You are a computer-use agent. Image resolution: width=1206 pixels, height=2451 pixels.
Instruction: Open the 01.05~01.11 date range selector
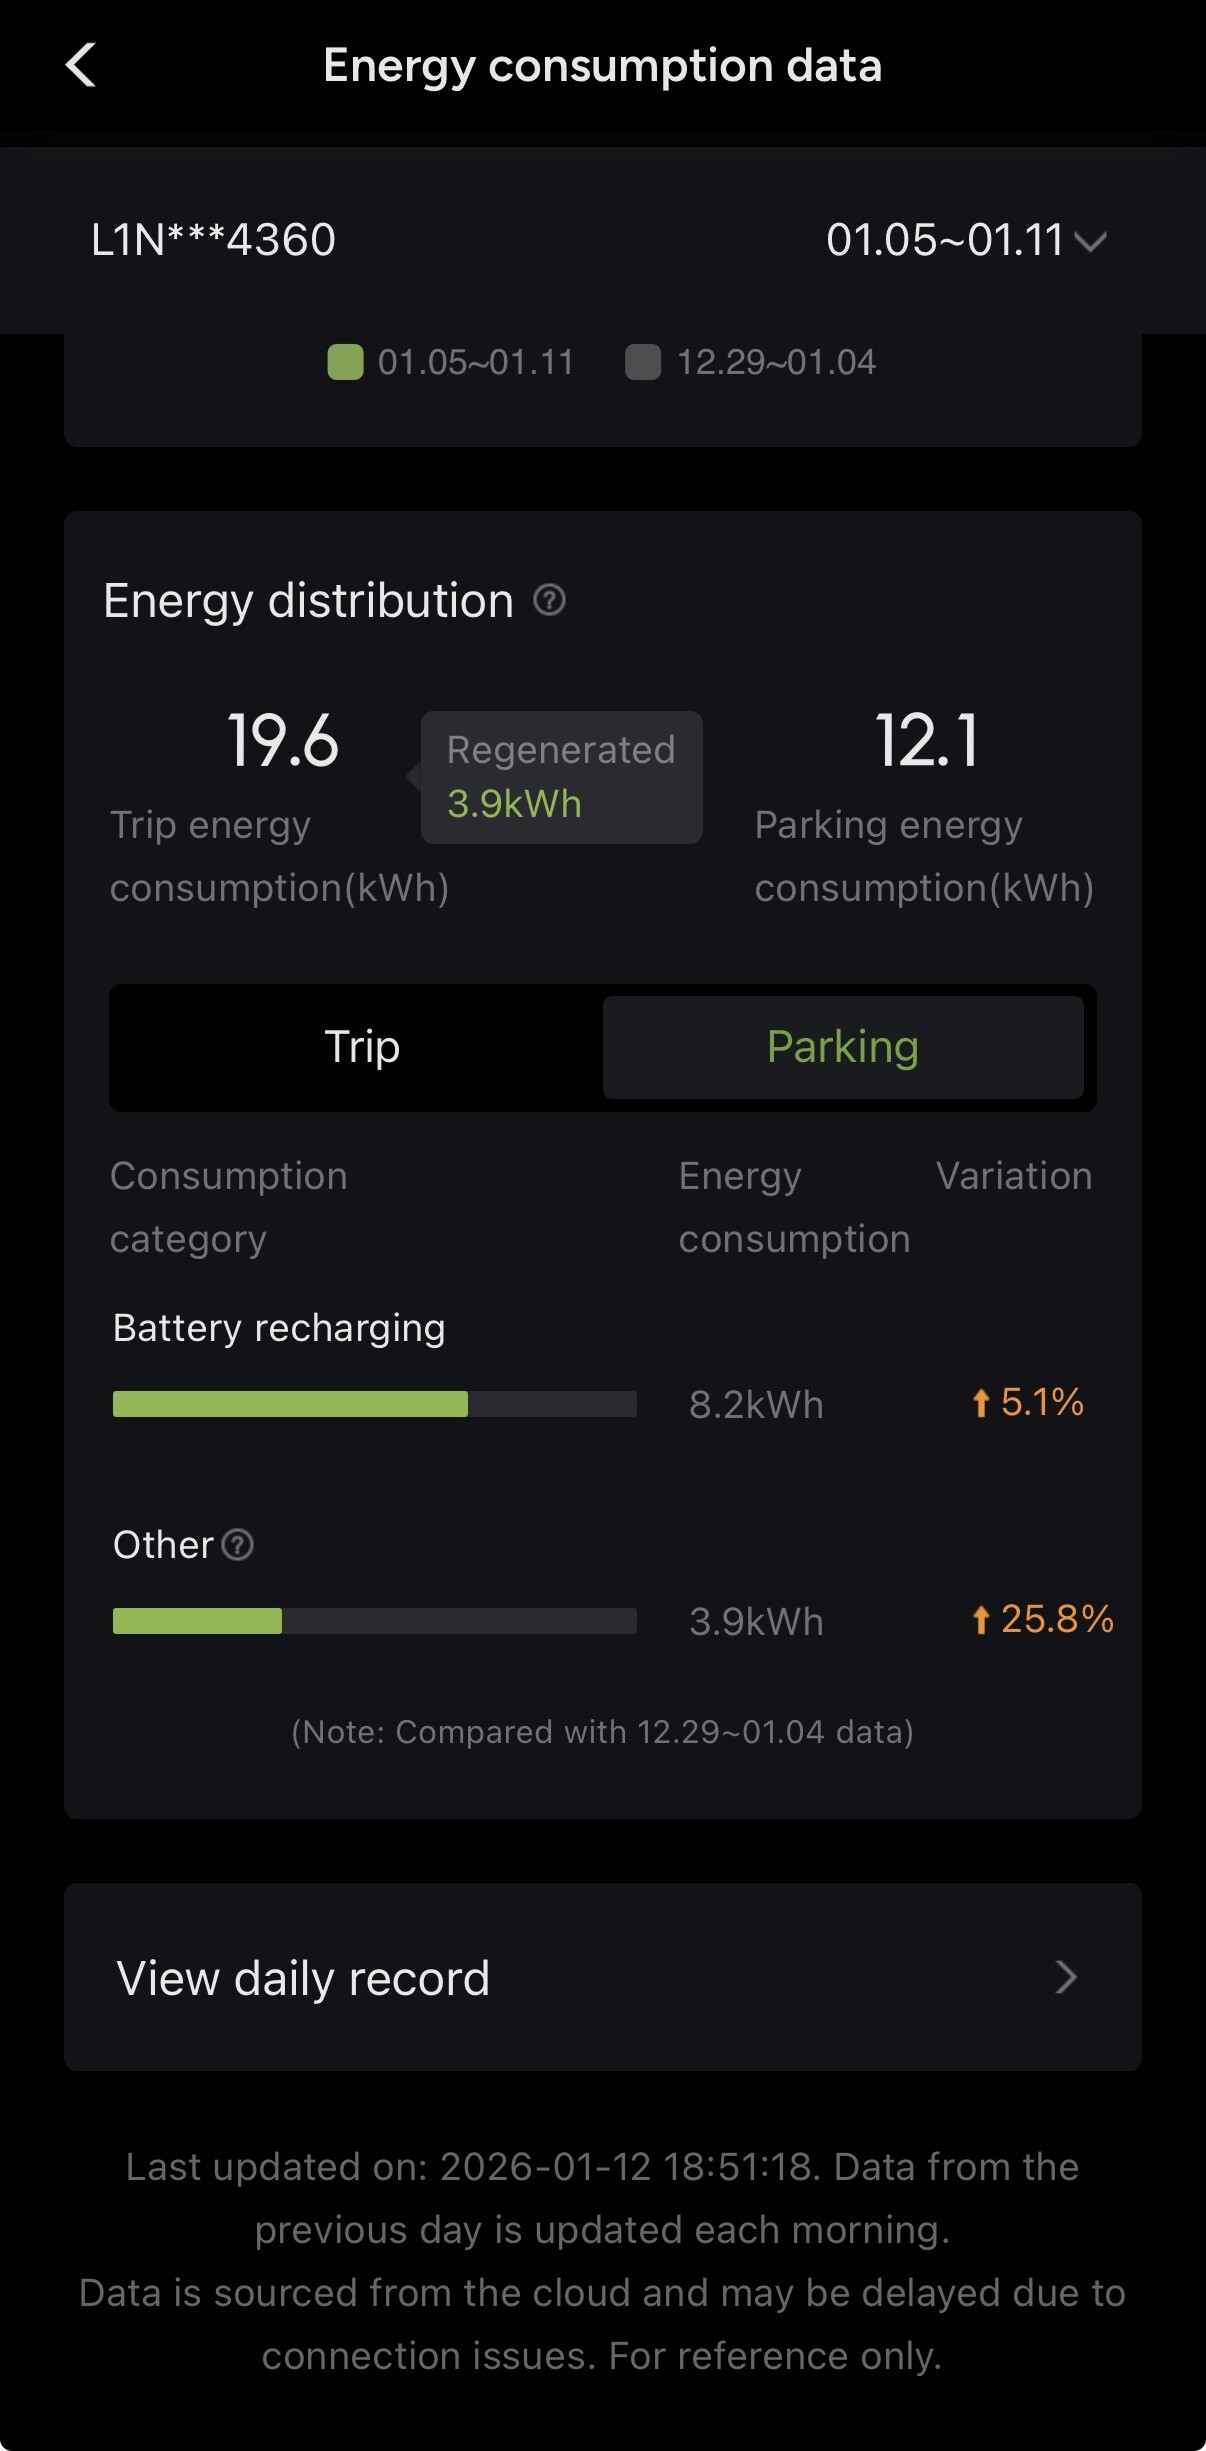945,240
